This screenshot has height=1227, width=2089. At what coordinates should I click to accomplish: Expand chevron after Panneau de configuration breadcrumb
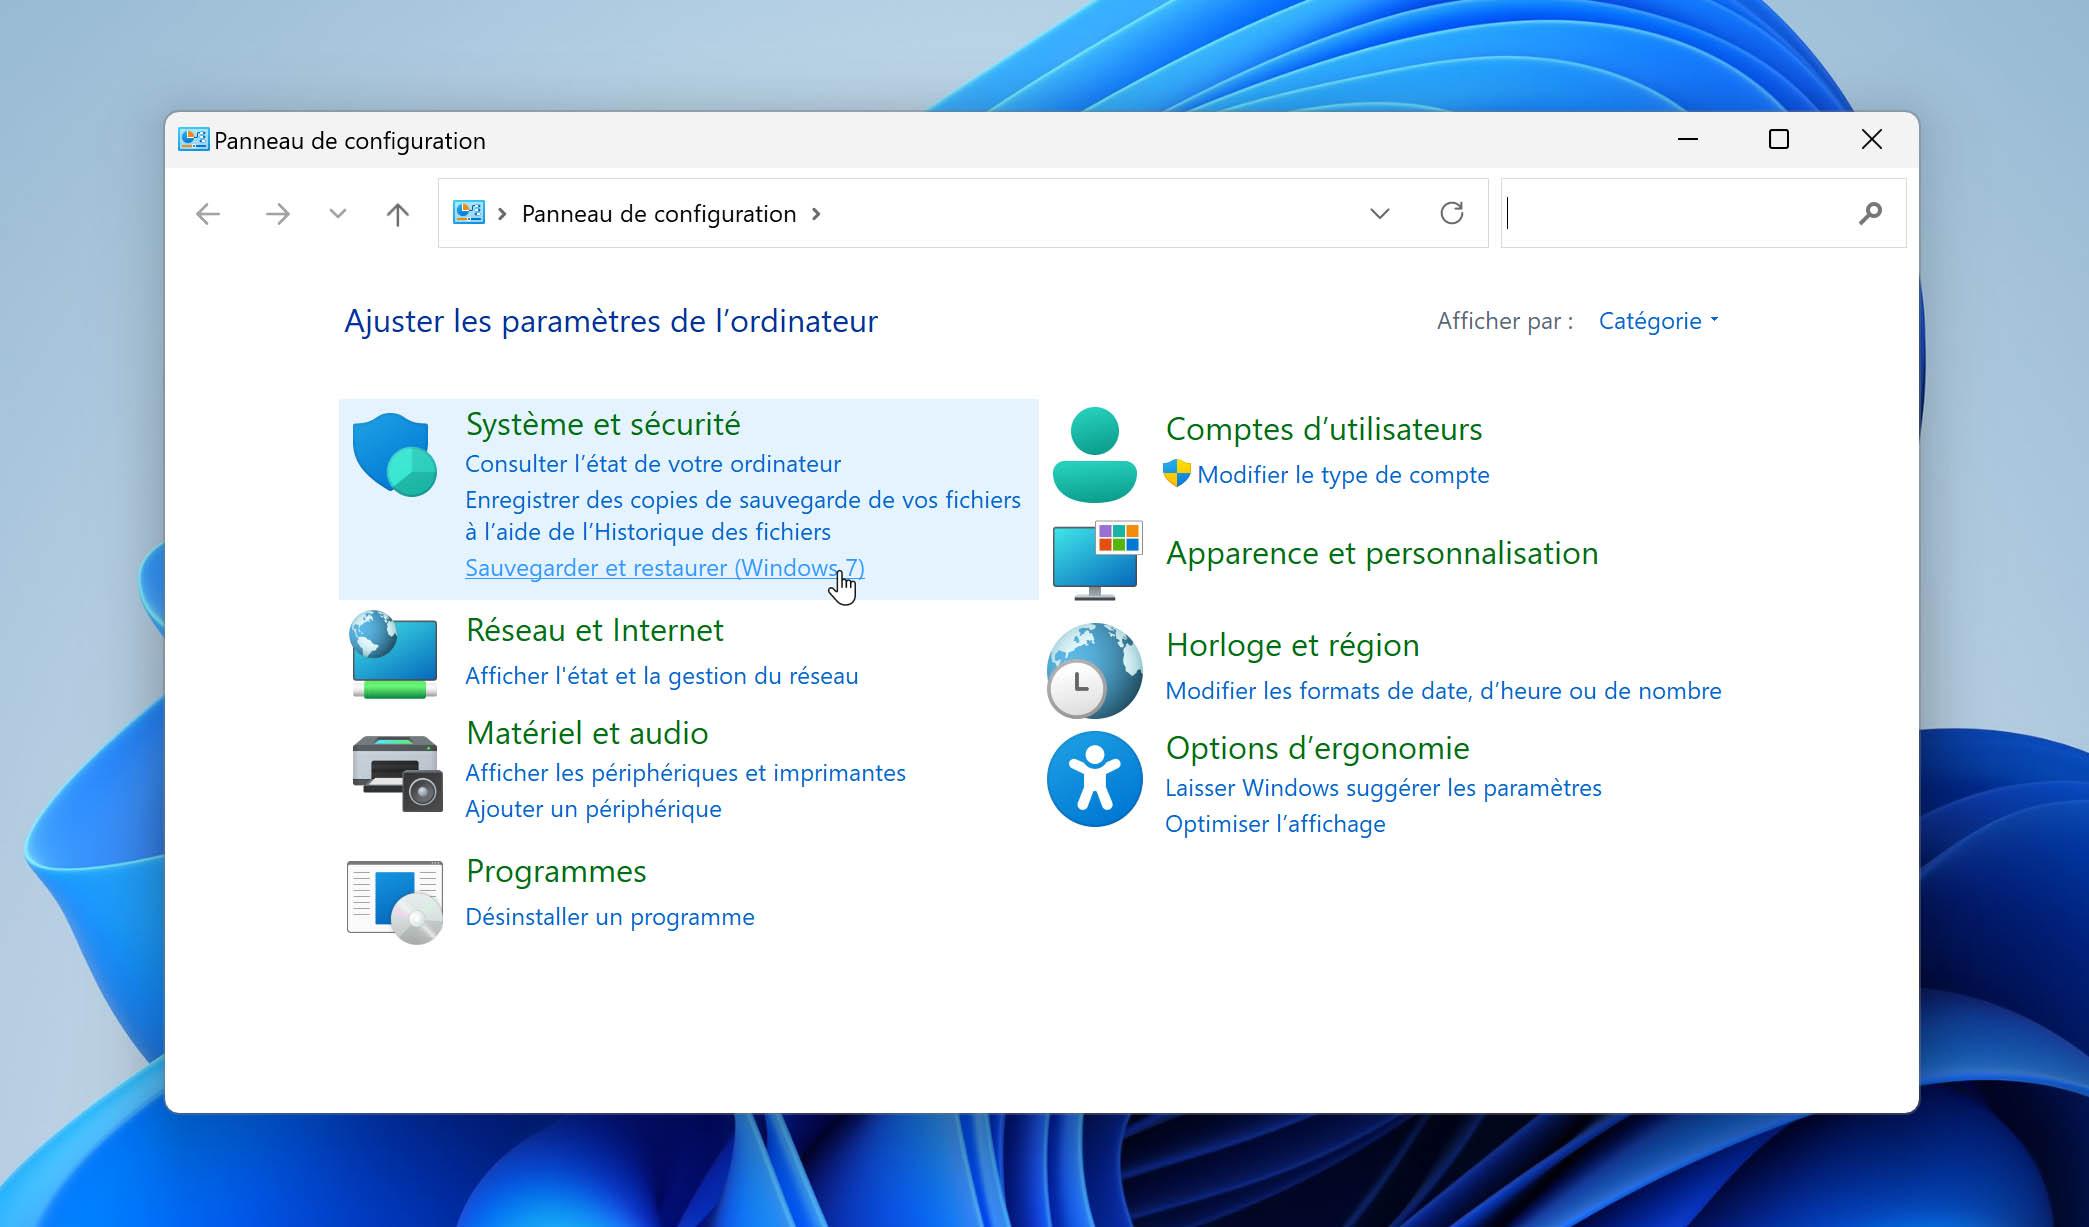pyautogui.click(x=817, y=214)
